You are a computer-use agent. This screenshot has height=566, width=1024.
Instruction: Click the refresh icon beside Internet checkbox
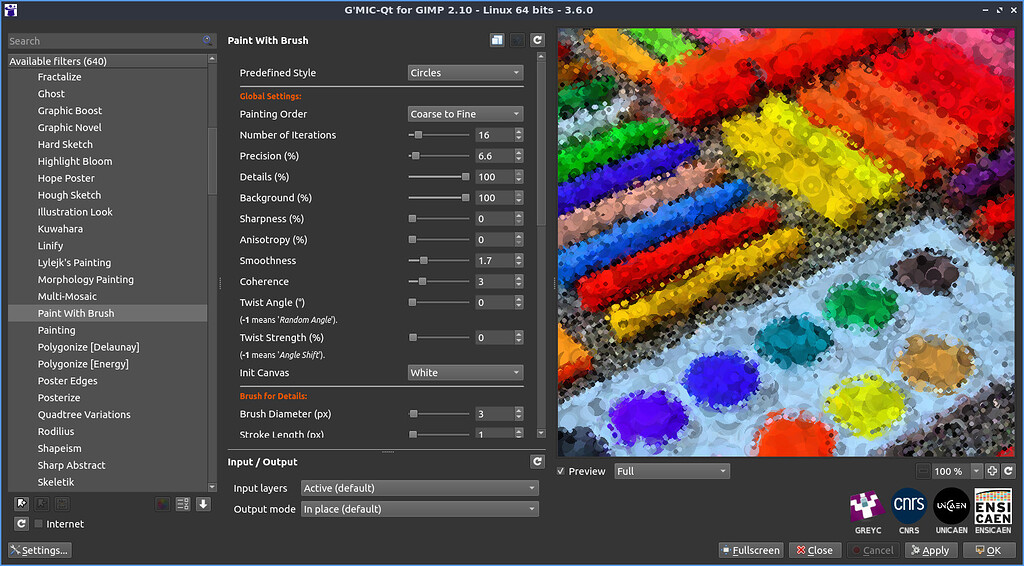(x=21, y=524)
